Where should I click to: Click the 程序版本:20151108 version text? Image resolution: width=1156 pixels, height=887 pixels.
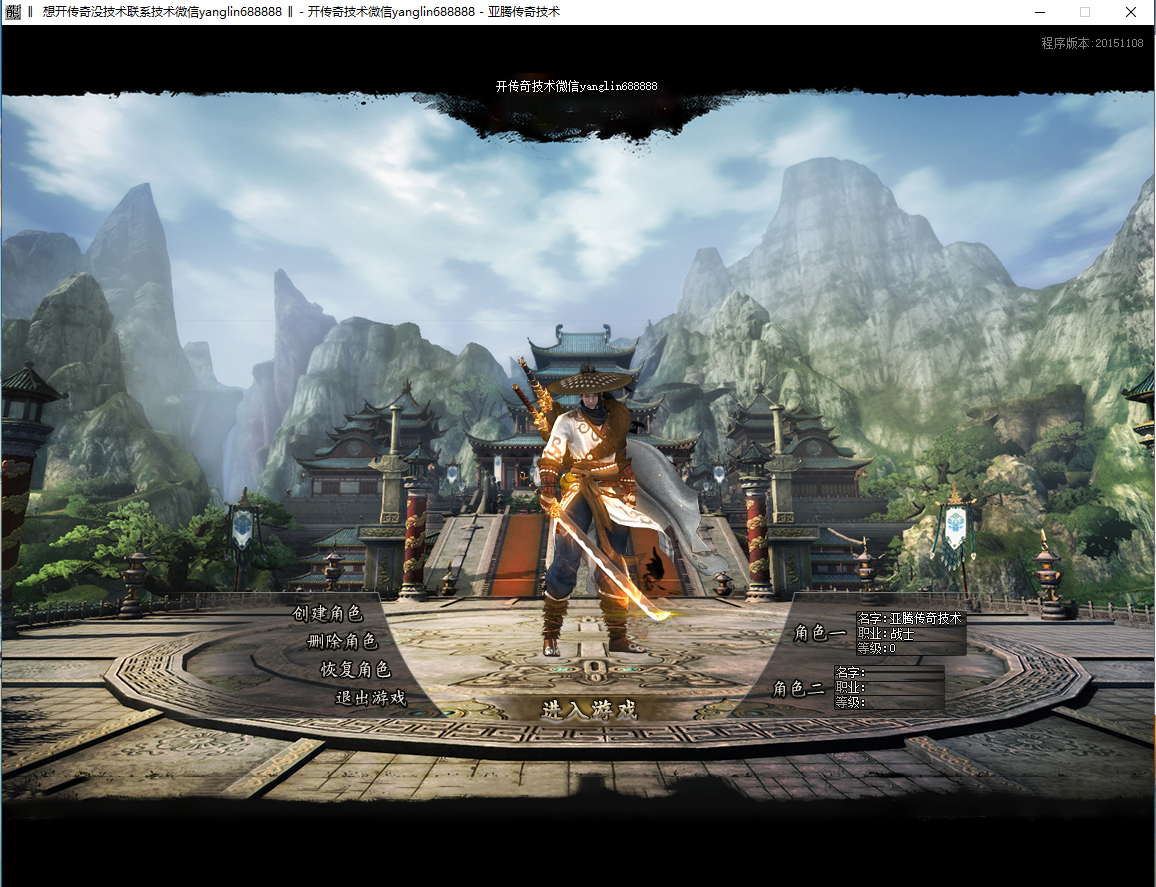coord(1092,43)
